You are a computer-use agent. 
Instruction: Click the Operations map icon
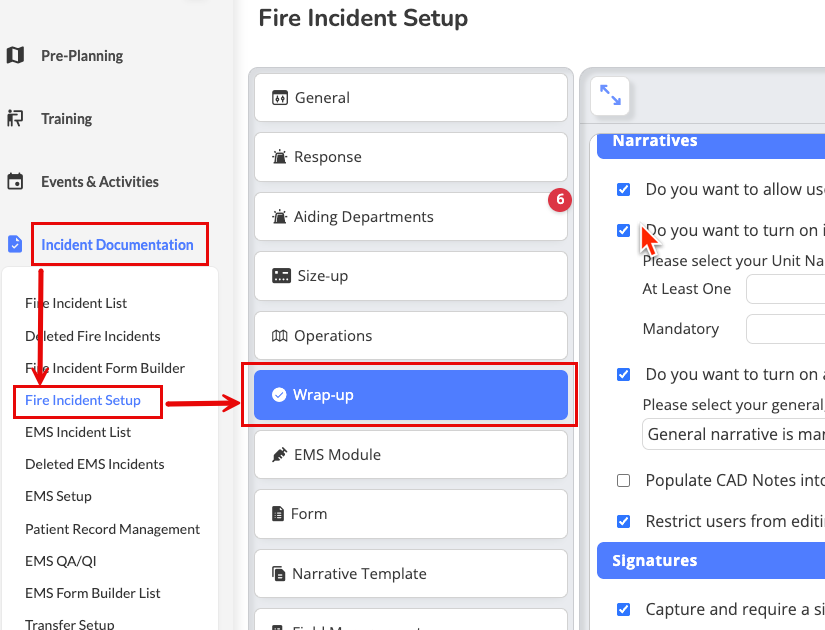coord(279,336)
